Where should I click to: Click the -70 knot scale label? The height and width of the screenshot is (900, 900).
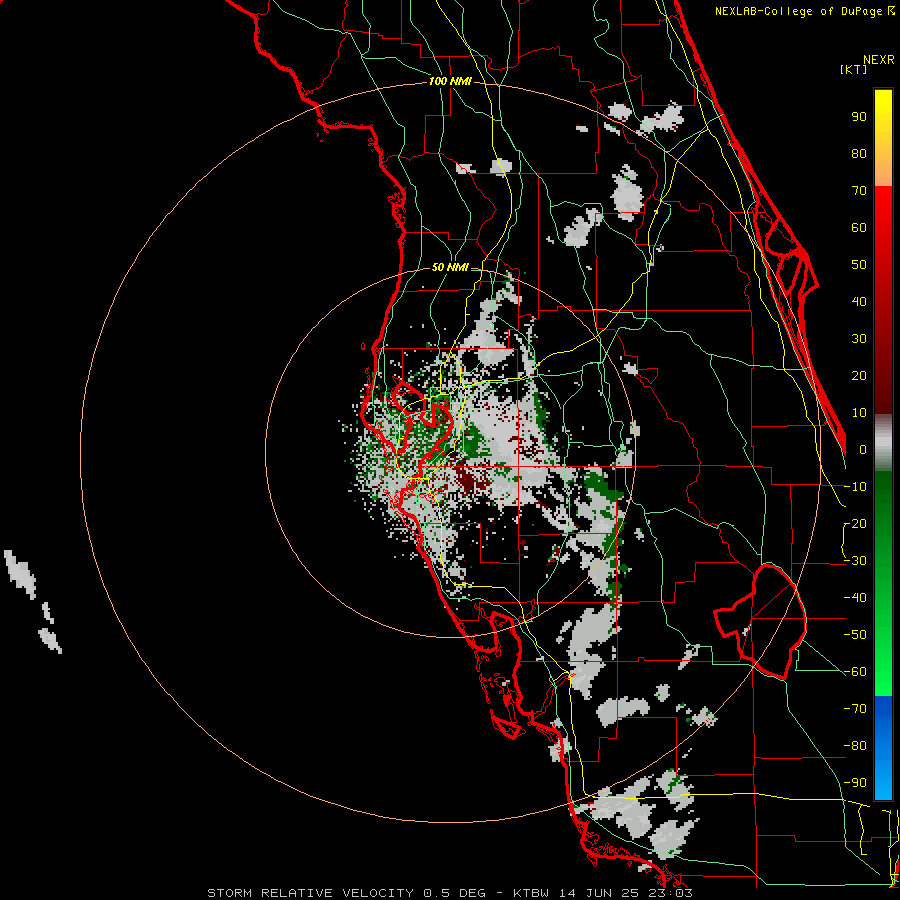click(x=855, y=709)
